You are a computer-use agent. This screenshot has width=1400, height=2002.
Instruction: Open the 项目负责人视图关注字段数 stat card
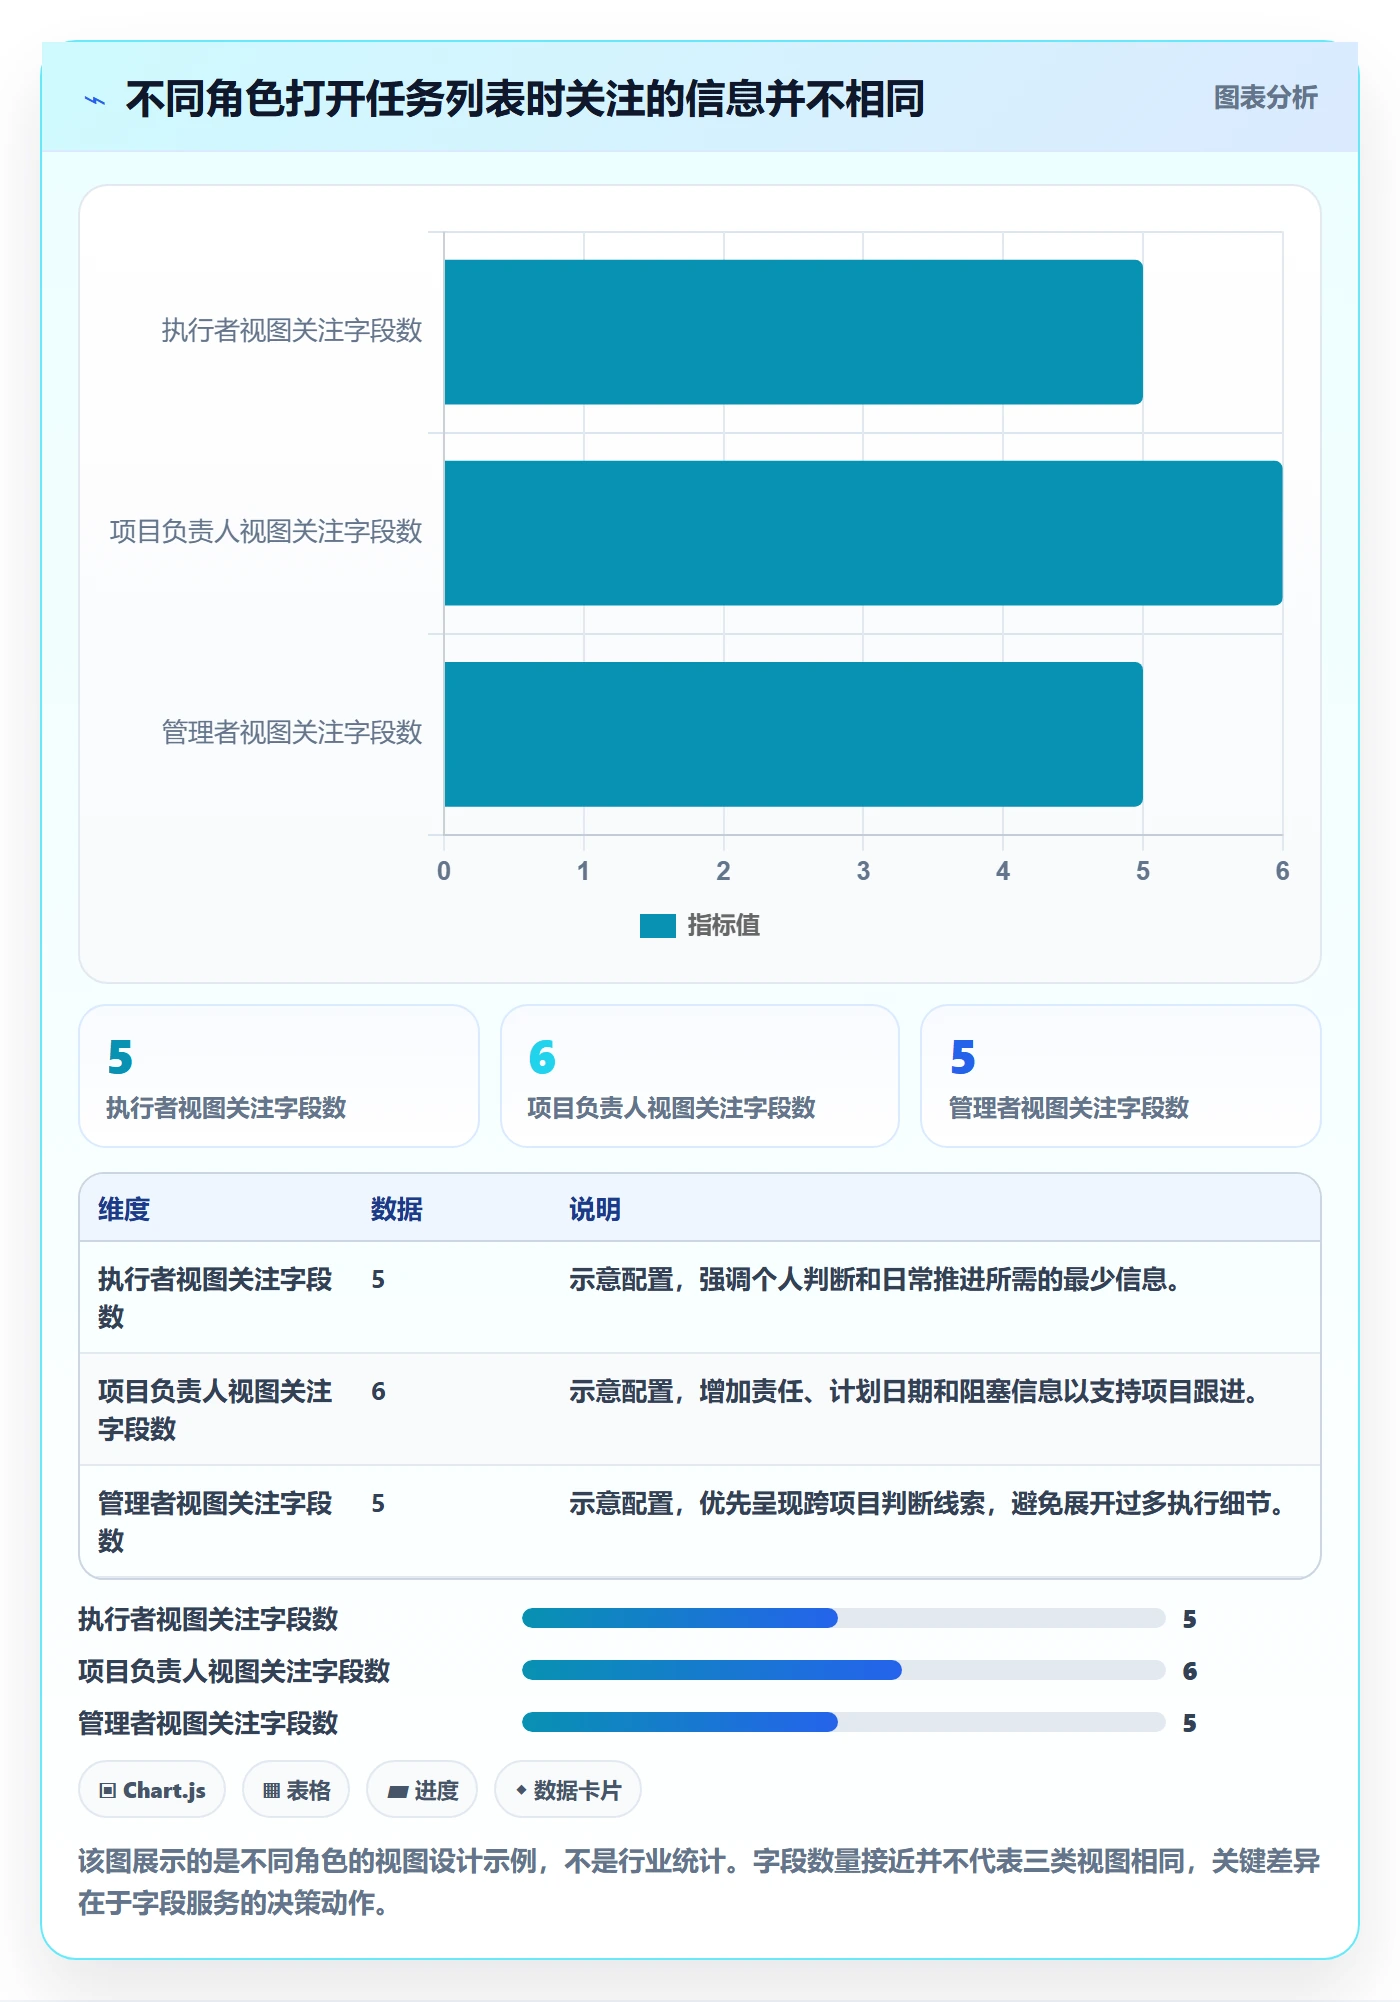click(x=700, y=1076)
